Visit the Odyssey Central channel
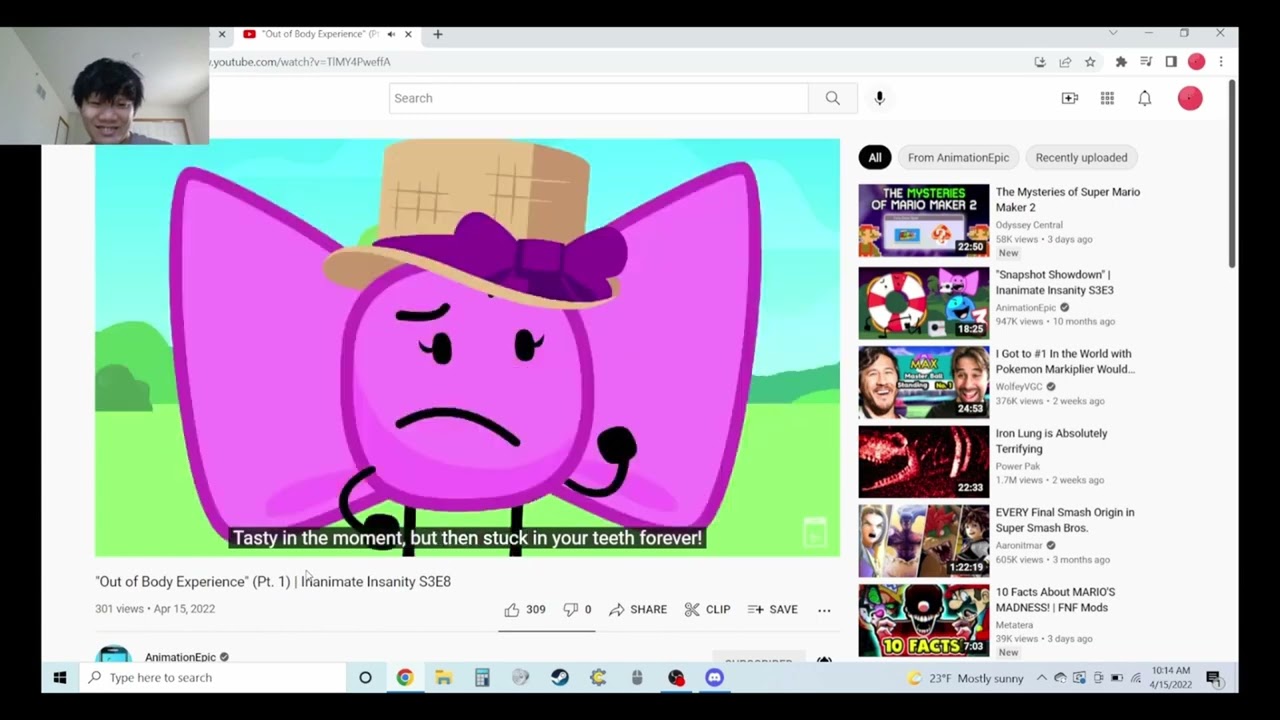1280x720 pixels. pos(1028,225)
